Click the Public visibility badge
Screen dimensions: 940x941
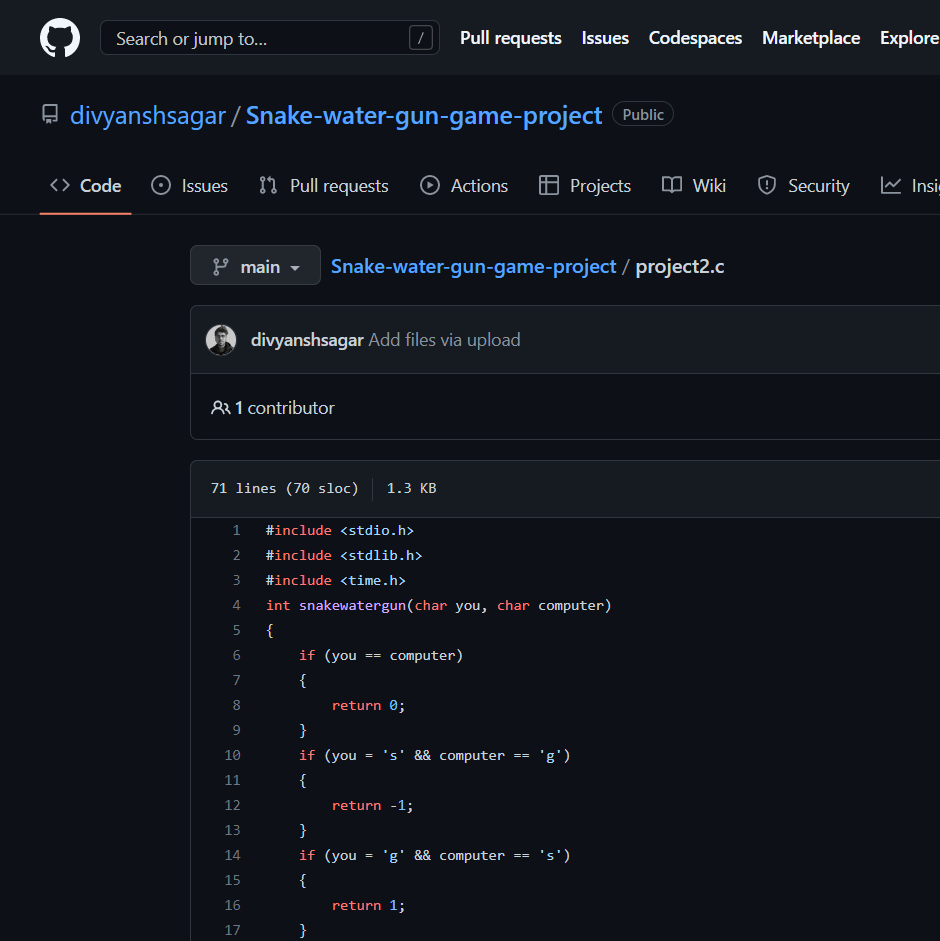pos(643,114)
